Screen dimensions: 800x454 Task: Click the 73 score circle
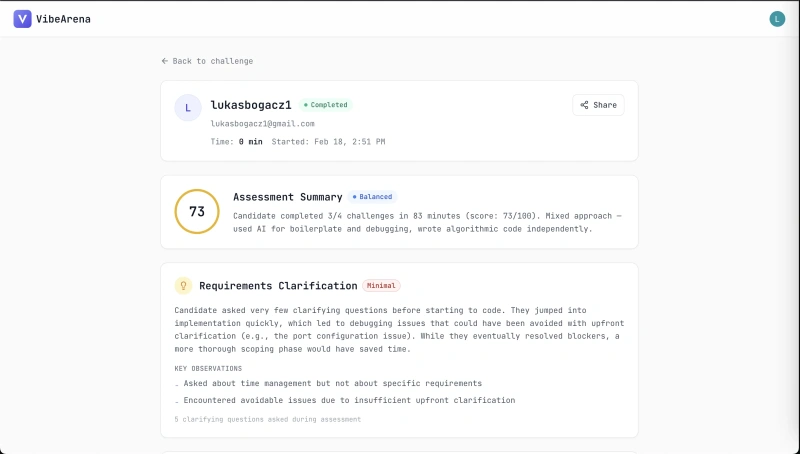pos(197,211)
